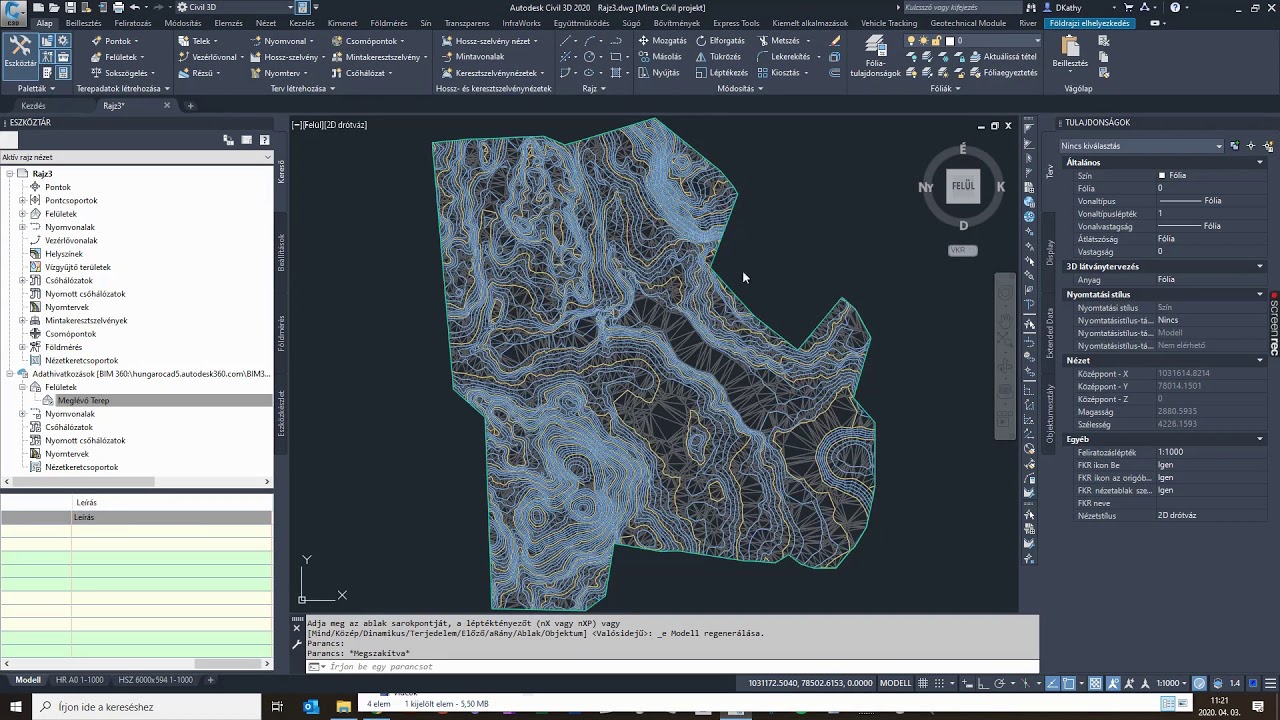1280x720 pixels.
Task: Select the Elforgatás rotate tool
Action: pos(720,41)
